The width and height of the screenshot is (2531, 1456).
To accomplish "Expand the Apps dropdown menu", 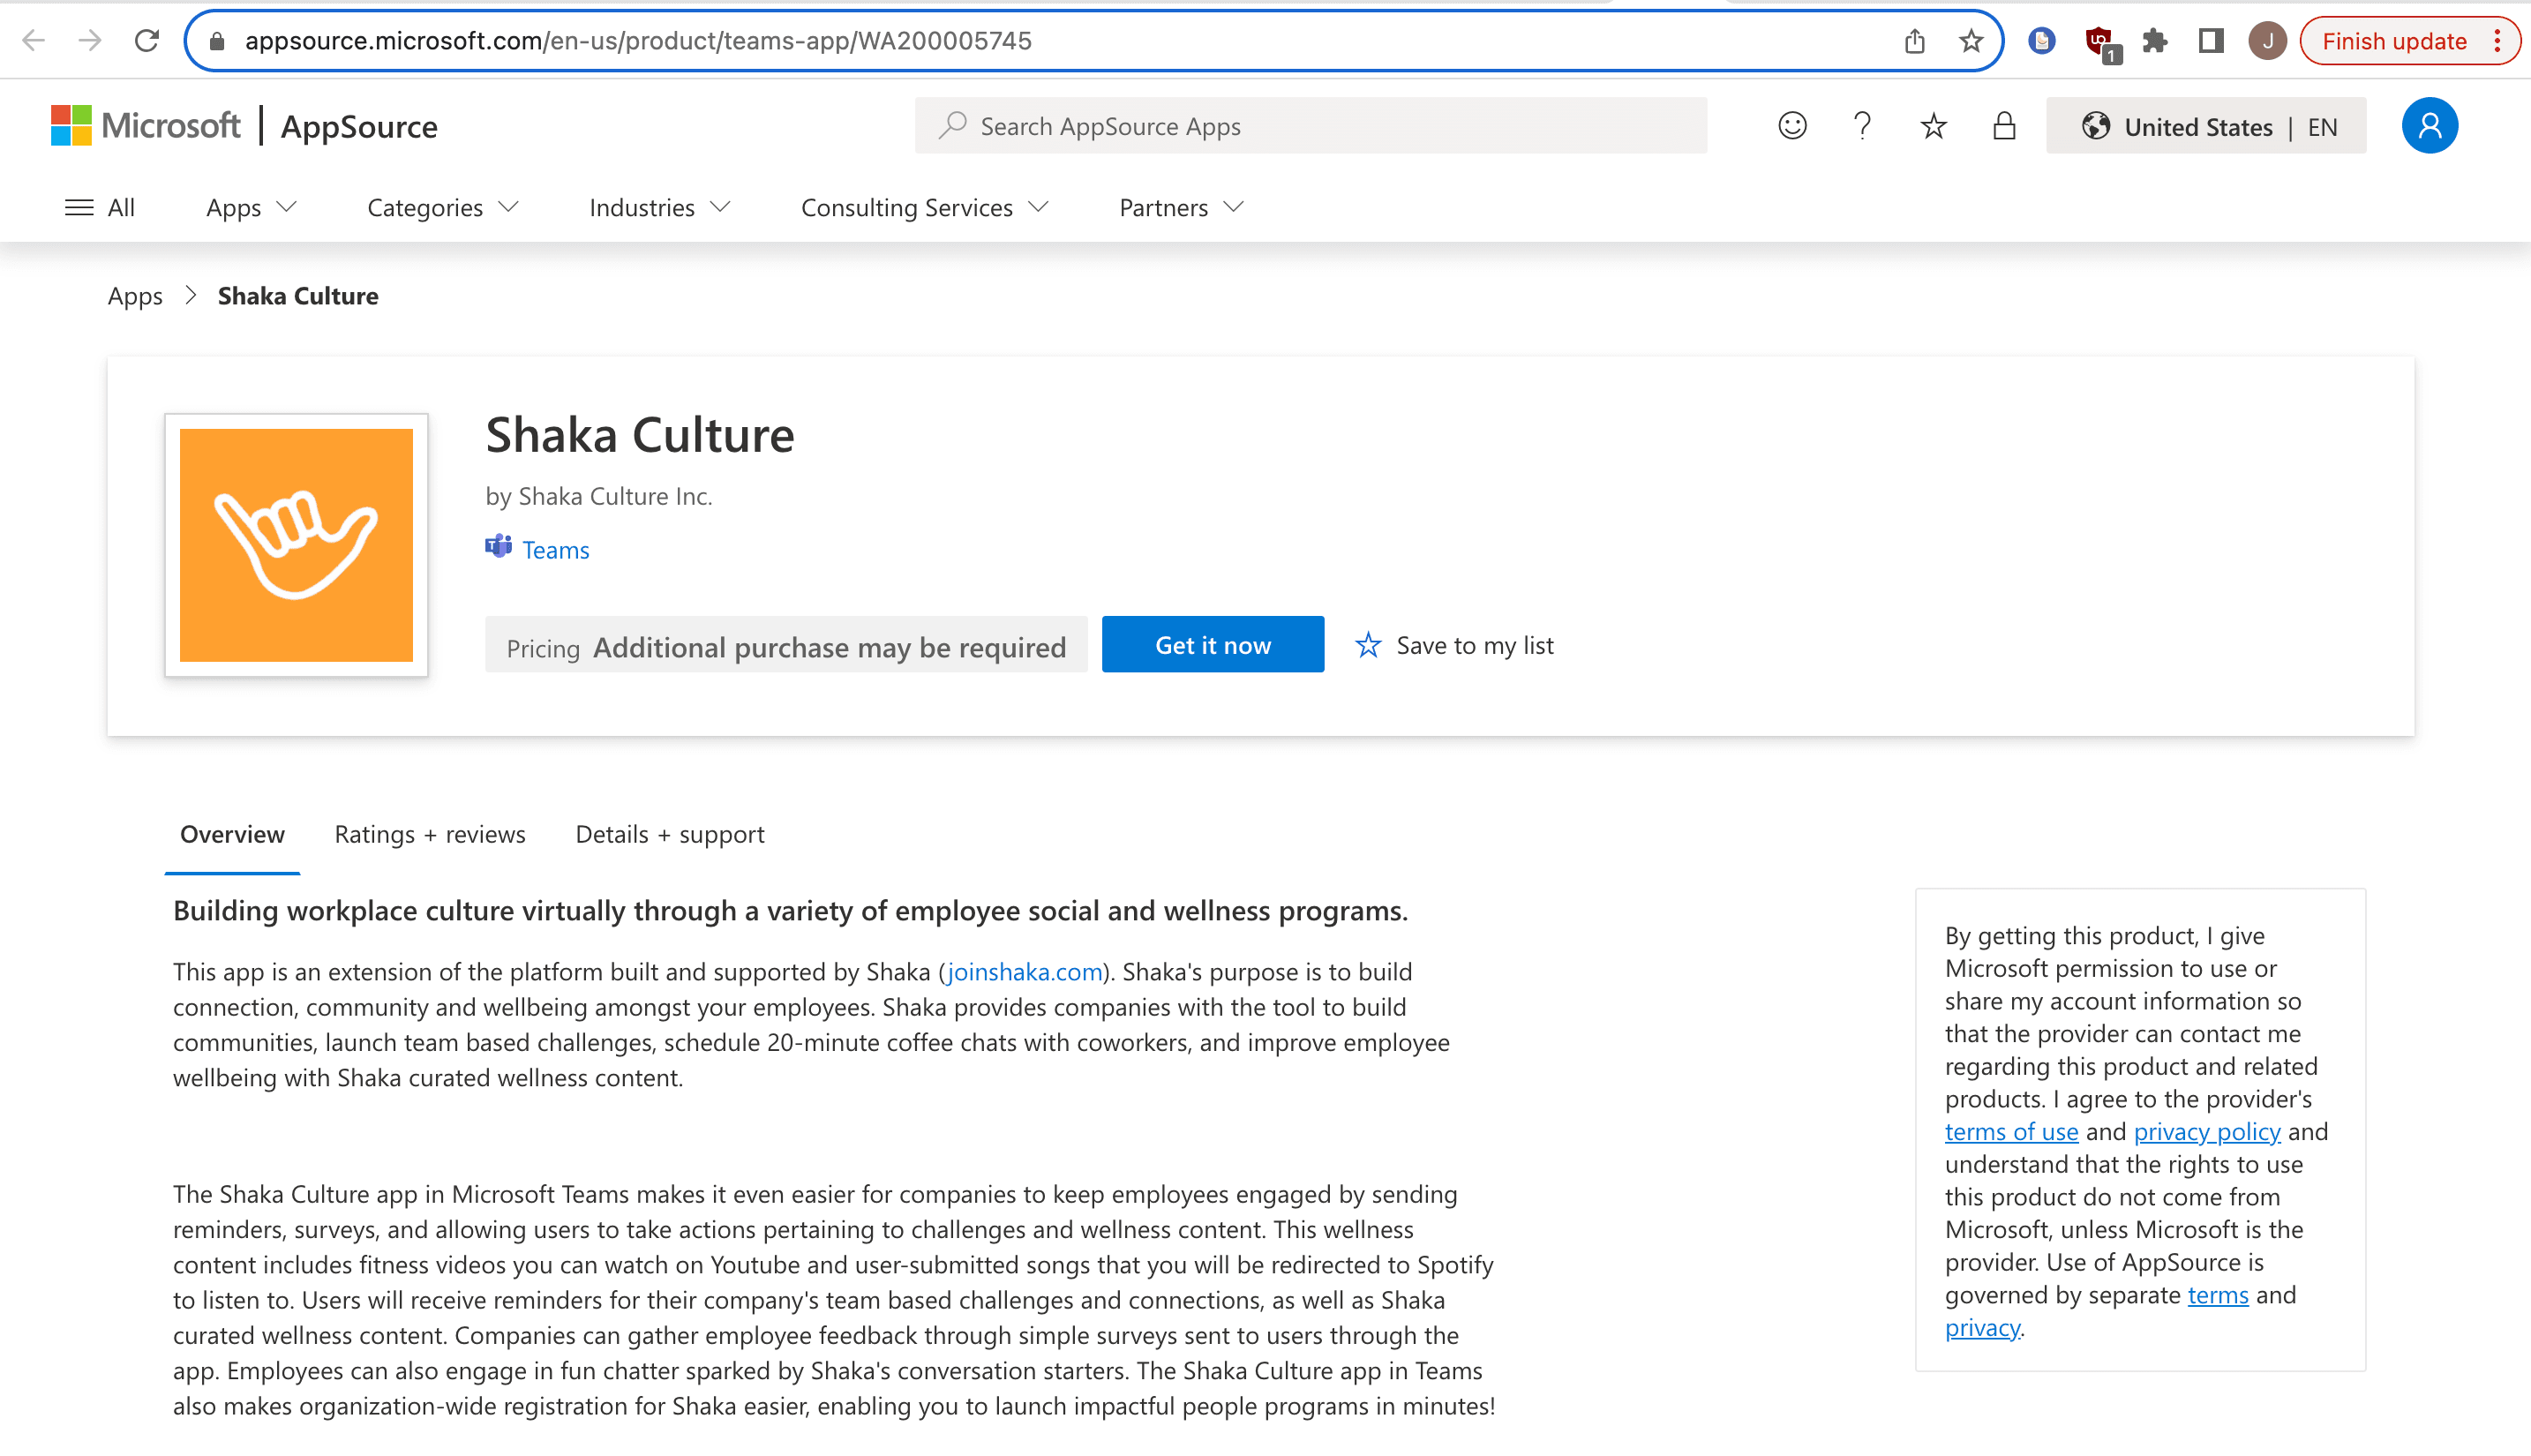I will (x=251, y=206).
